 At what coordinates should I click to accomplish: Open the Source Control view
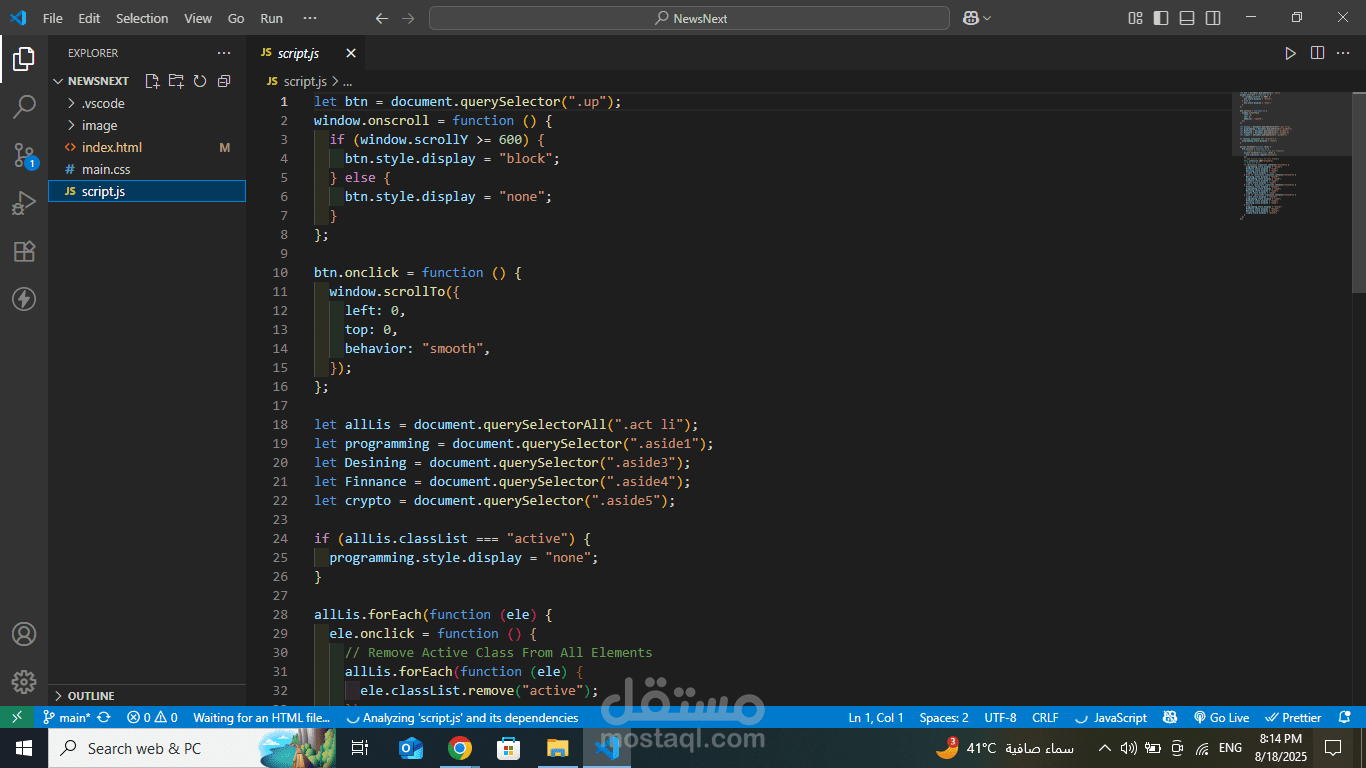click(x=24, y=155)
